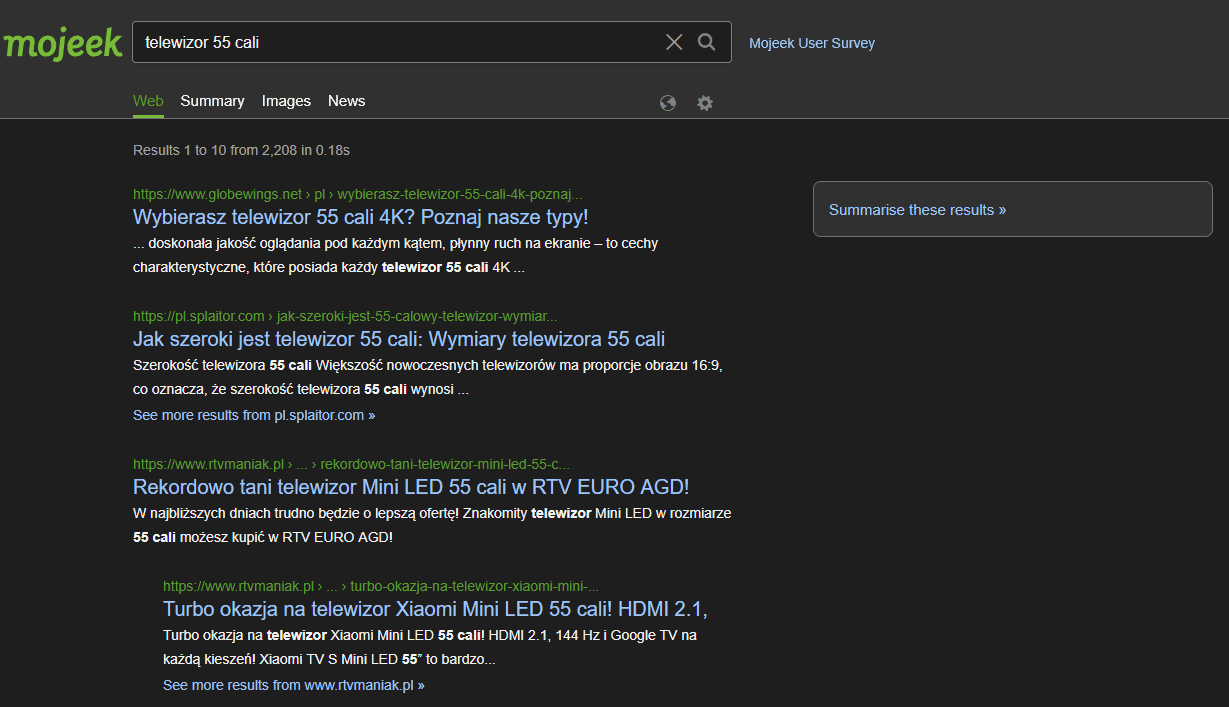Viewport: 1229px width, 707px height.
Task: Click snippet starting 'Szerokość telewizora 55 cali'
Action: click(427, 377)
